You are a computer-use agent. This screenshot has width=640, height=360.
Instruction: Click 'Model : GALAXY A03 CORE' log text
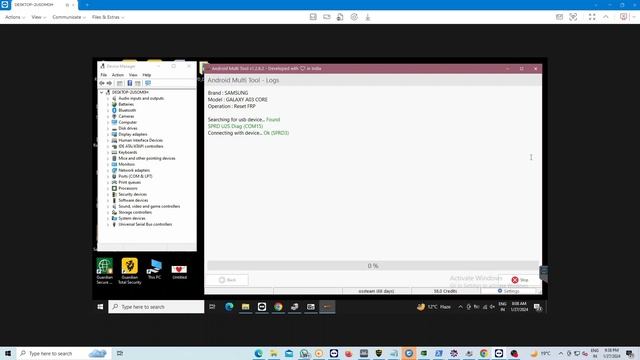[238, 100]
